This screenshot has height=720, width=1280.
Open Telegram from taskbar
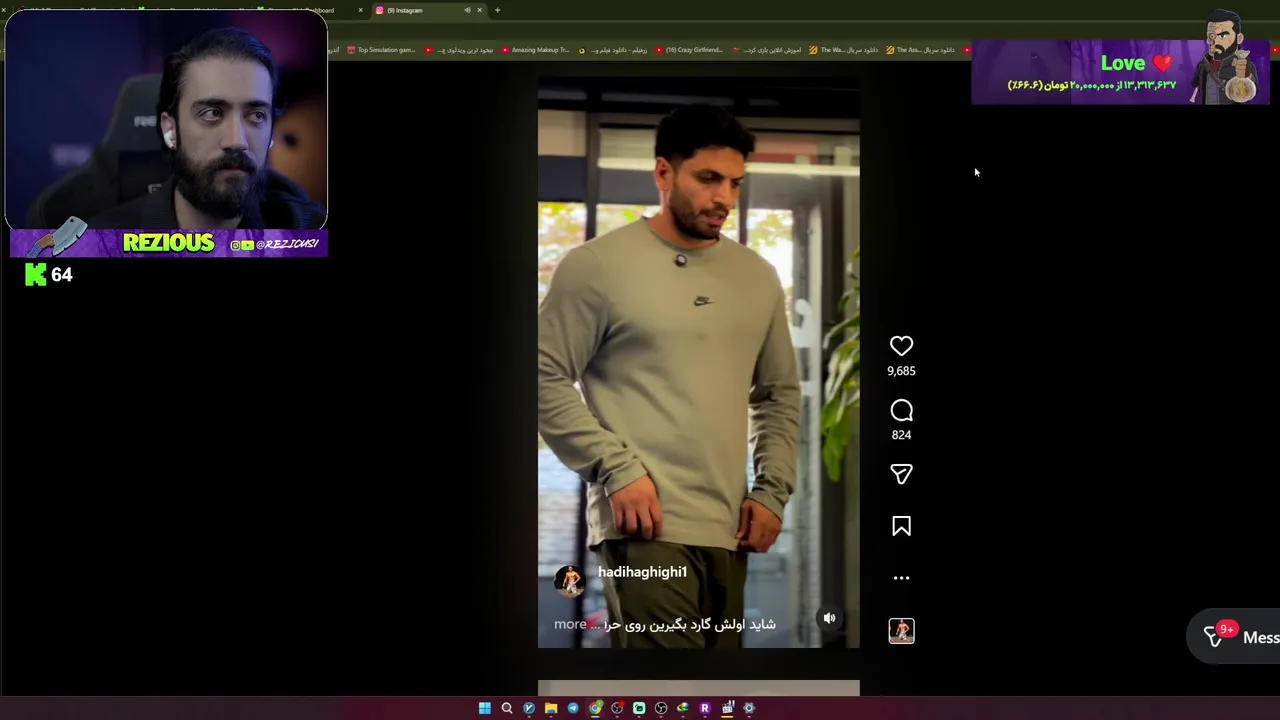click(x=573, y=708)
